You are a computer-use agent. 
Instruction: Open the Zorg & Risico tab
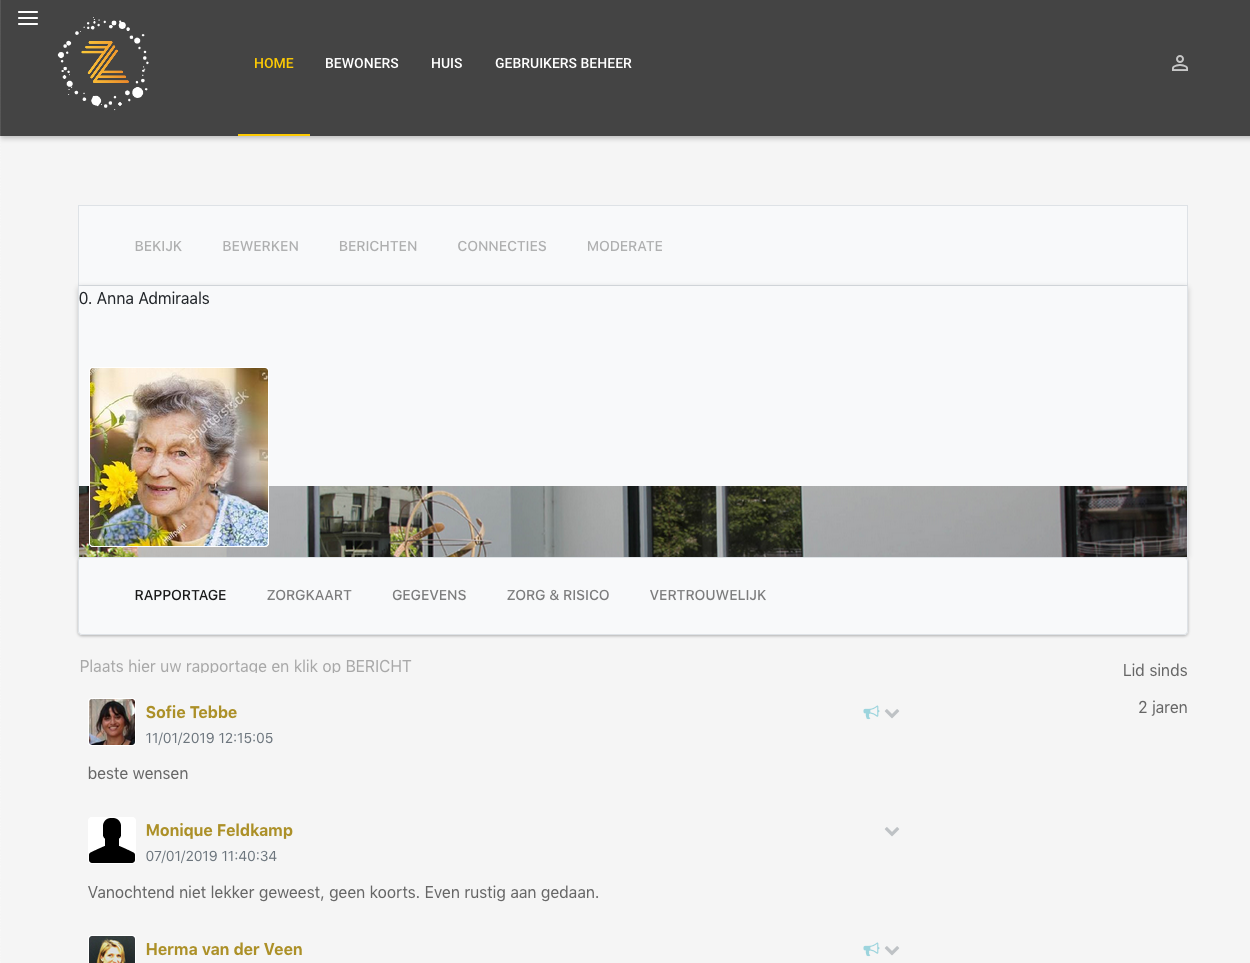tap(558, 595)
